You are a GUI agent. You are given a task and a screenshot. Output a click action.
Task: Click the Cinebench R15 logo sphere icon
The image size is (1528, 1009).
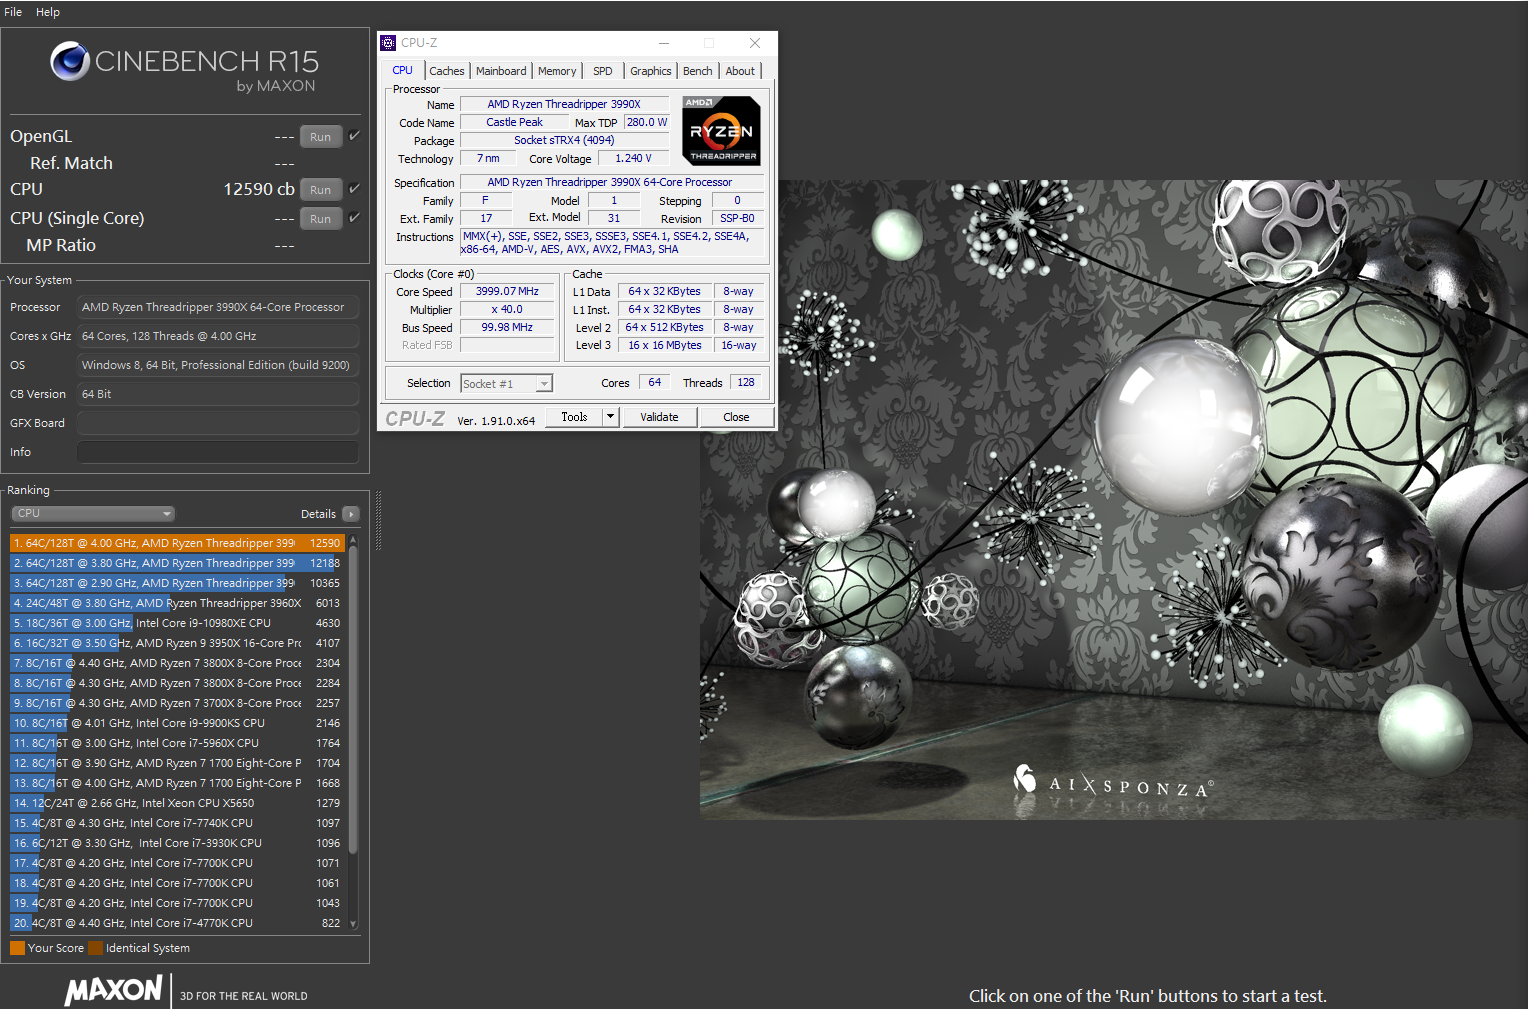click(70, 62)
